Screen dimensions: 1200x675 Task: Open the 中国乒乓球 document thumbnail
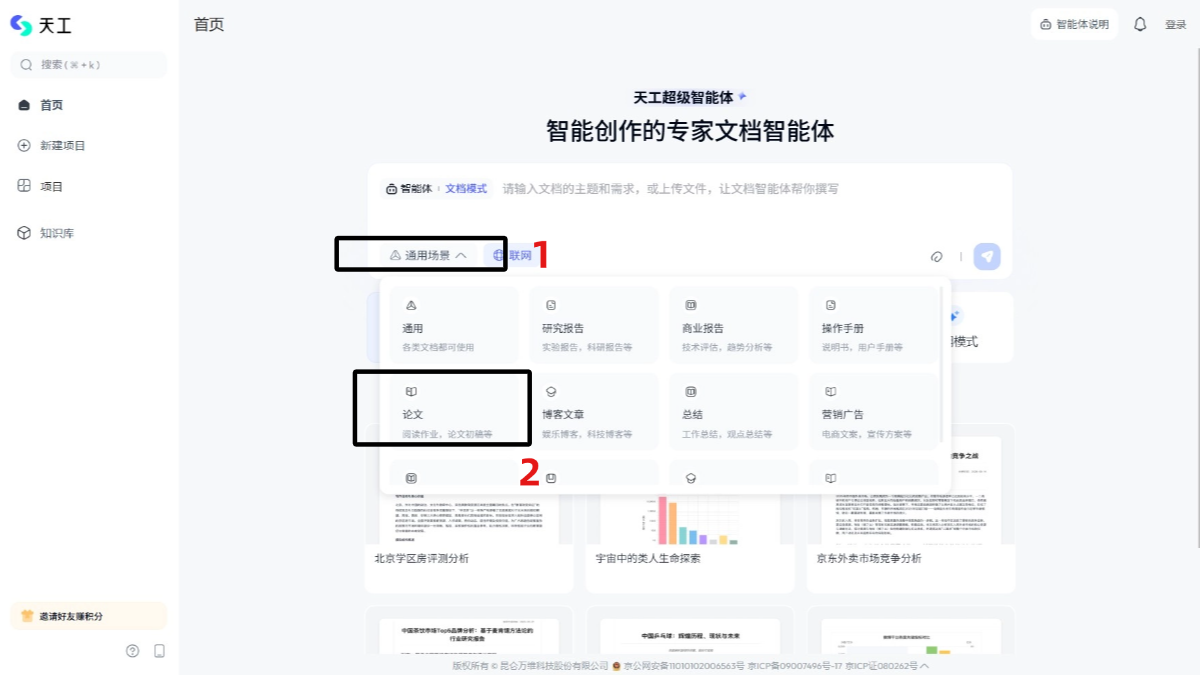[690, 638]
